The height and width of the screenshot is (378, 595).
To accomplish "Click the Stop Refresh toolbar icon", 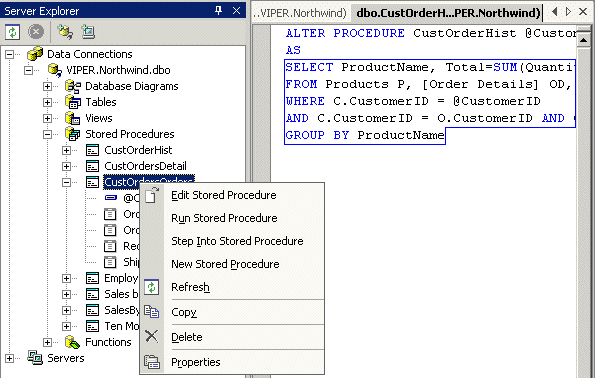I will tap(36, 32).
